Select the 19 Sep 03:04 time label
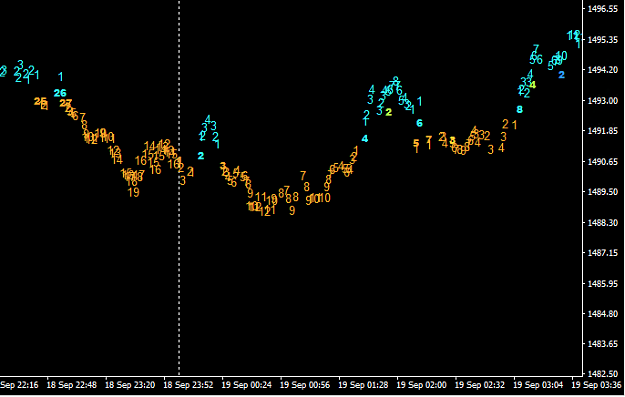Screen dimensions: 625x397 (x=538, y=385)
